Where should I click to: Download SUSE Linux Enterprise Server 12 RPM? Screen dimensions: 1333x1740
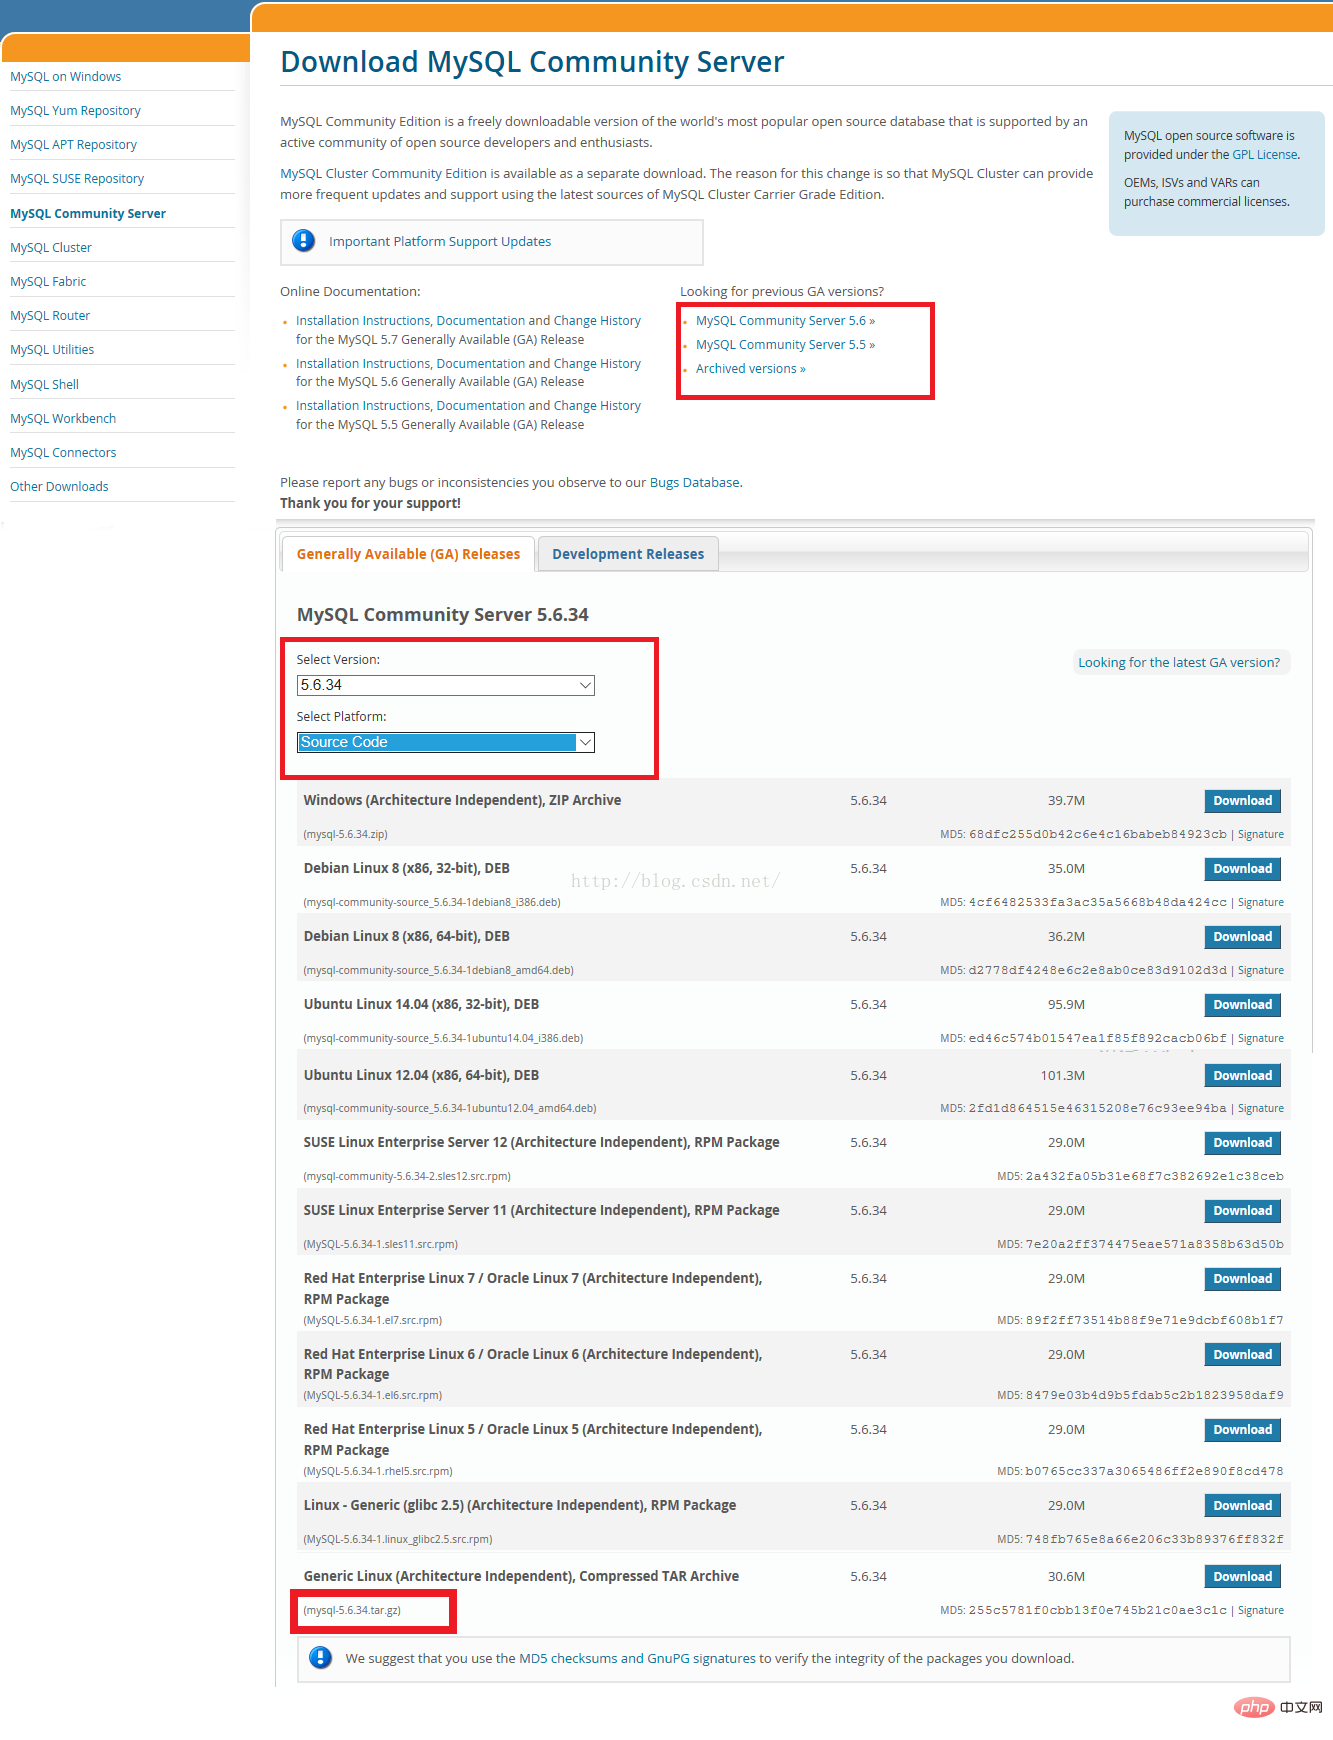[1242, 1143]
